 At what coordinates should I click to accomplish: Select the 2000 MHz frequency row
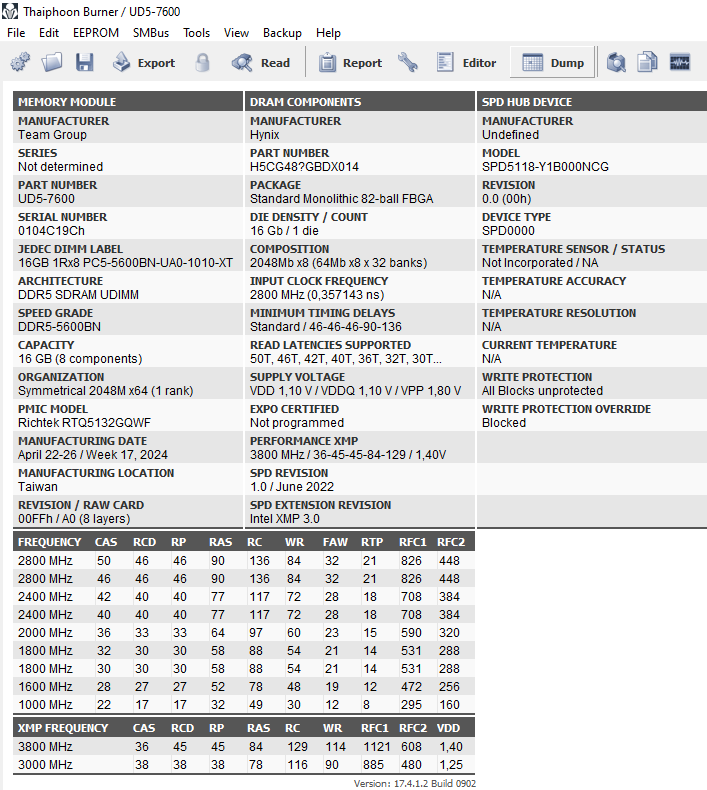(x=244, y=633)
